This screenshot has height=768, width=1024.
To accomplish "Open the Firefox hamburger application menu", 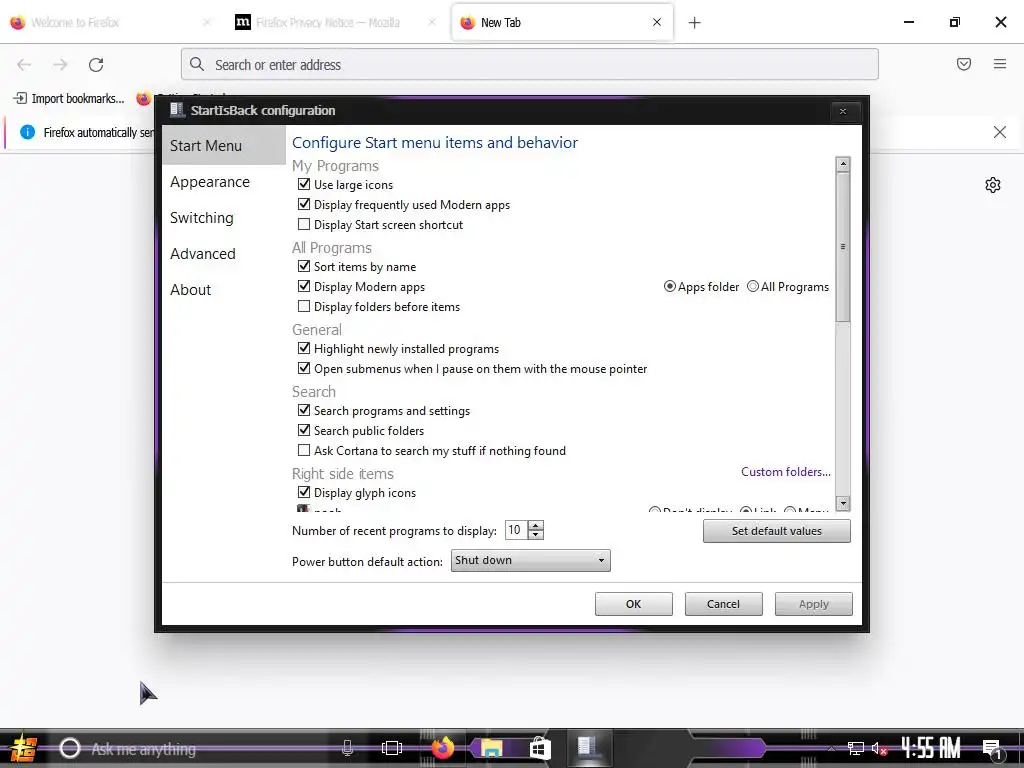I will pyautogui.click(x=999, y=64).
